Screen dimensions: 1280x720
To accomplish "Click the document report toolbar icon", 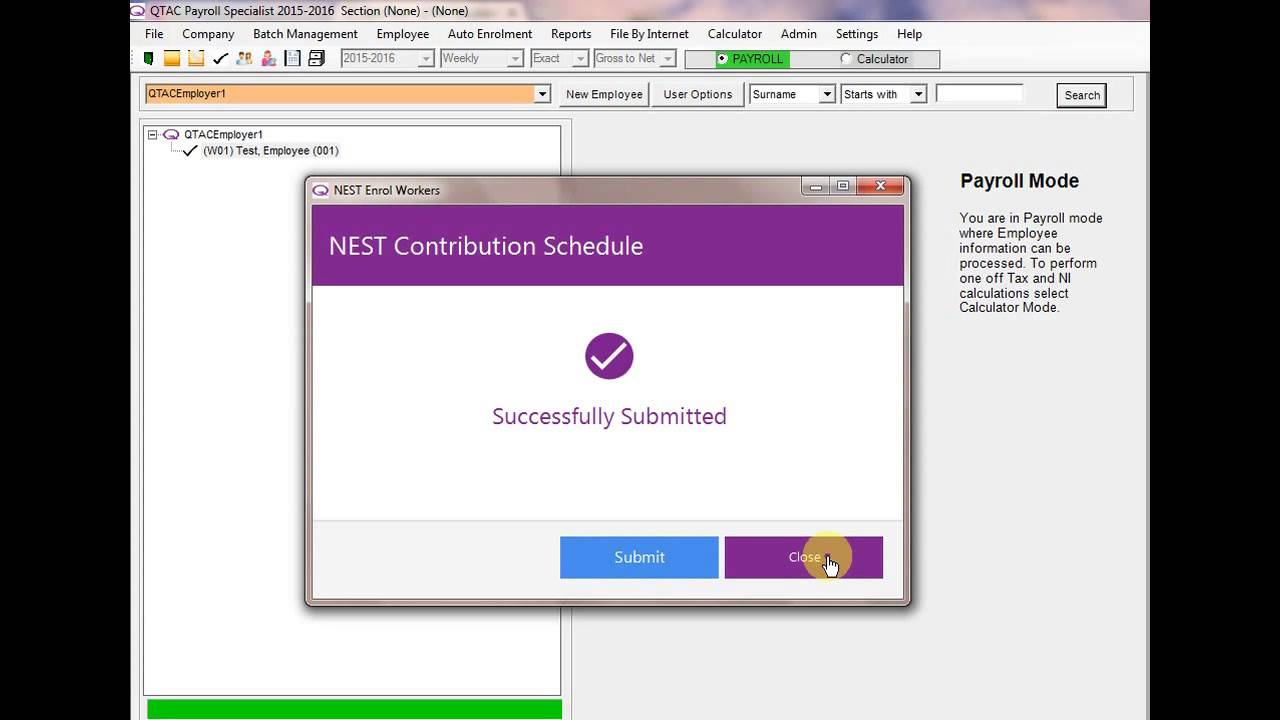I will pyautogui.click(x=292, y=59).
